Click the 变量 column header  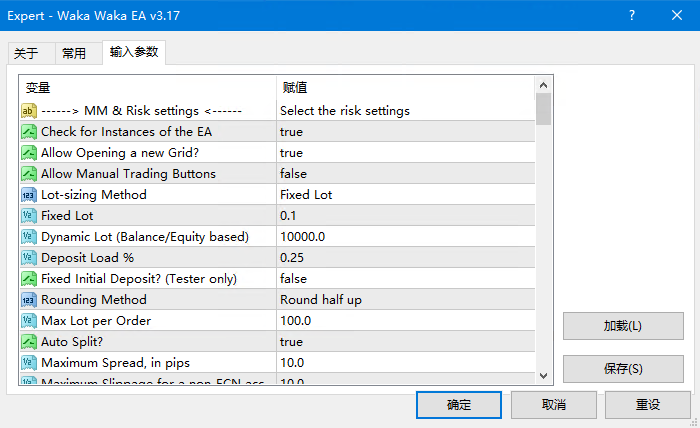point(148,87)
